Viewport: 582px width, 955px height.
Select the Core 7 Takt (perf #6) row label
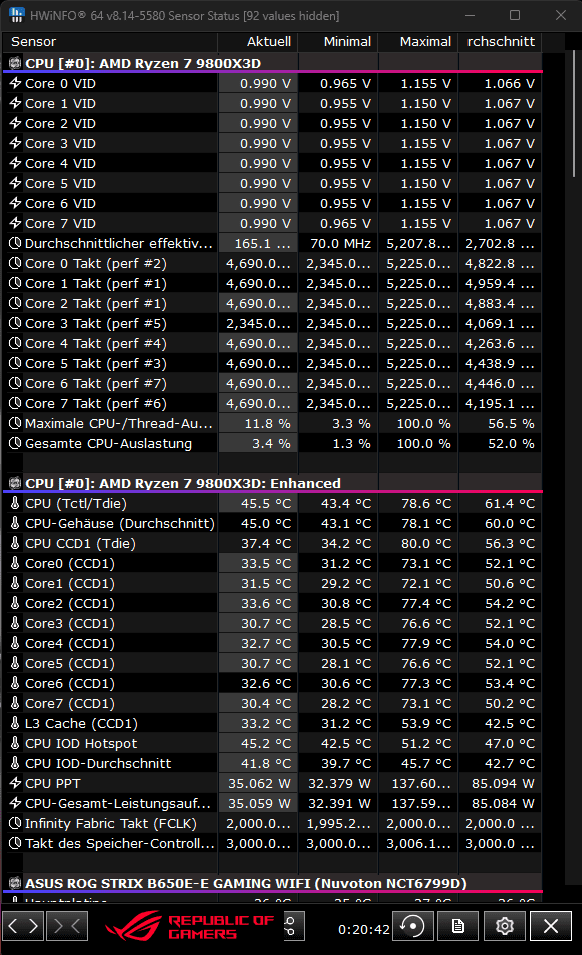(96, 403)
